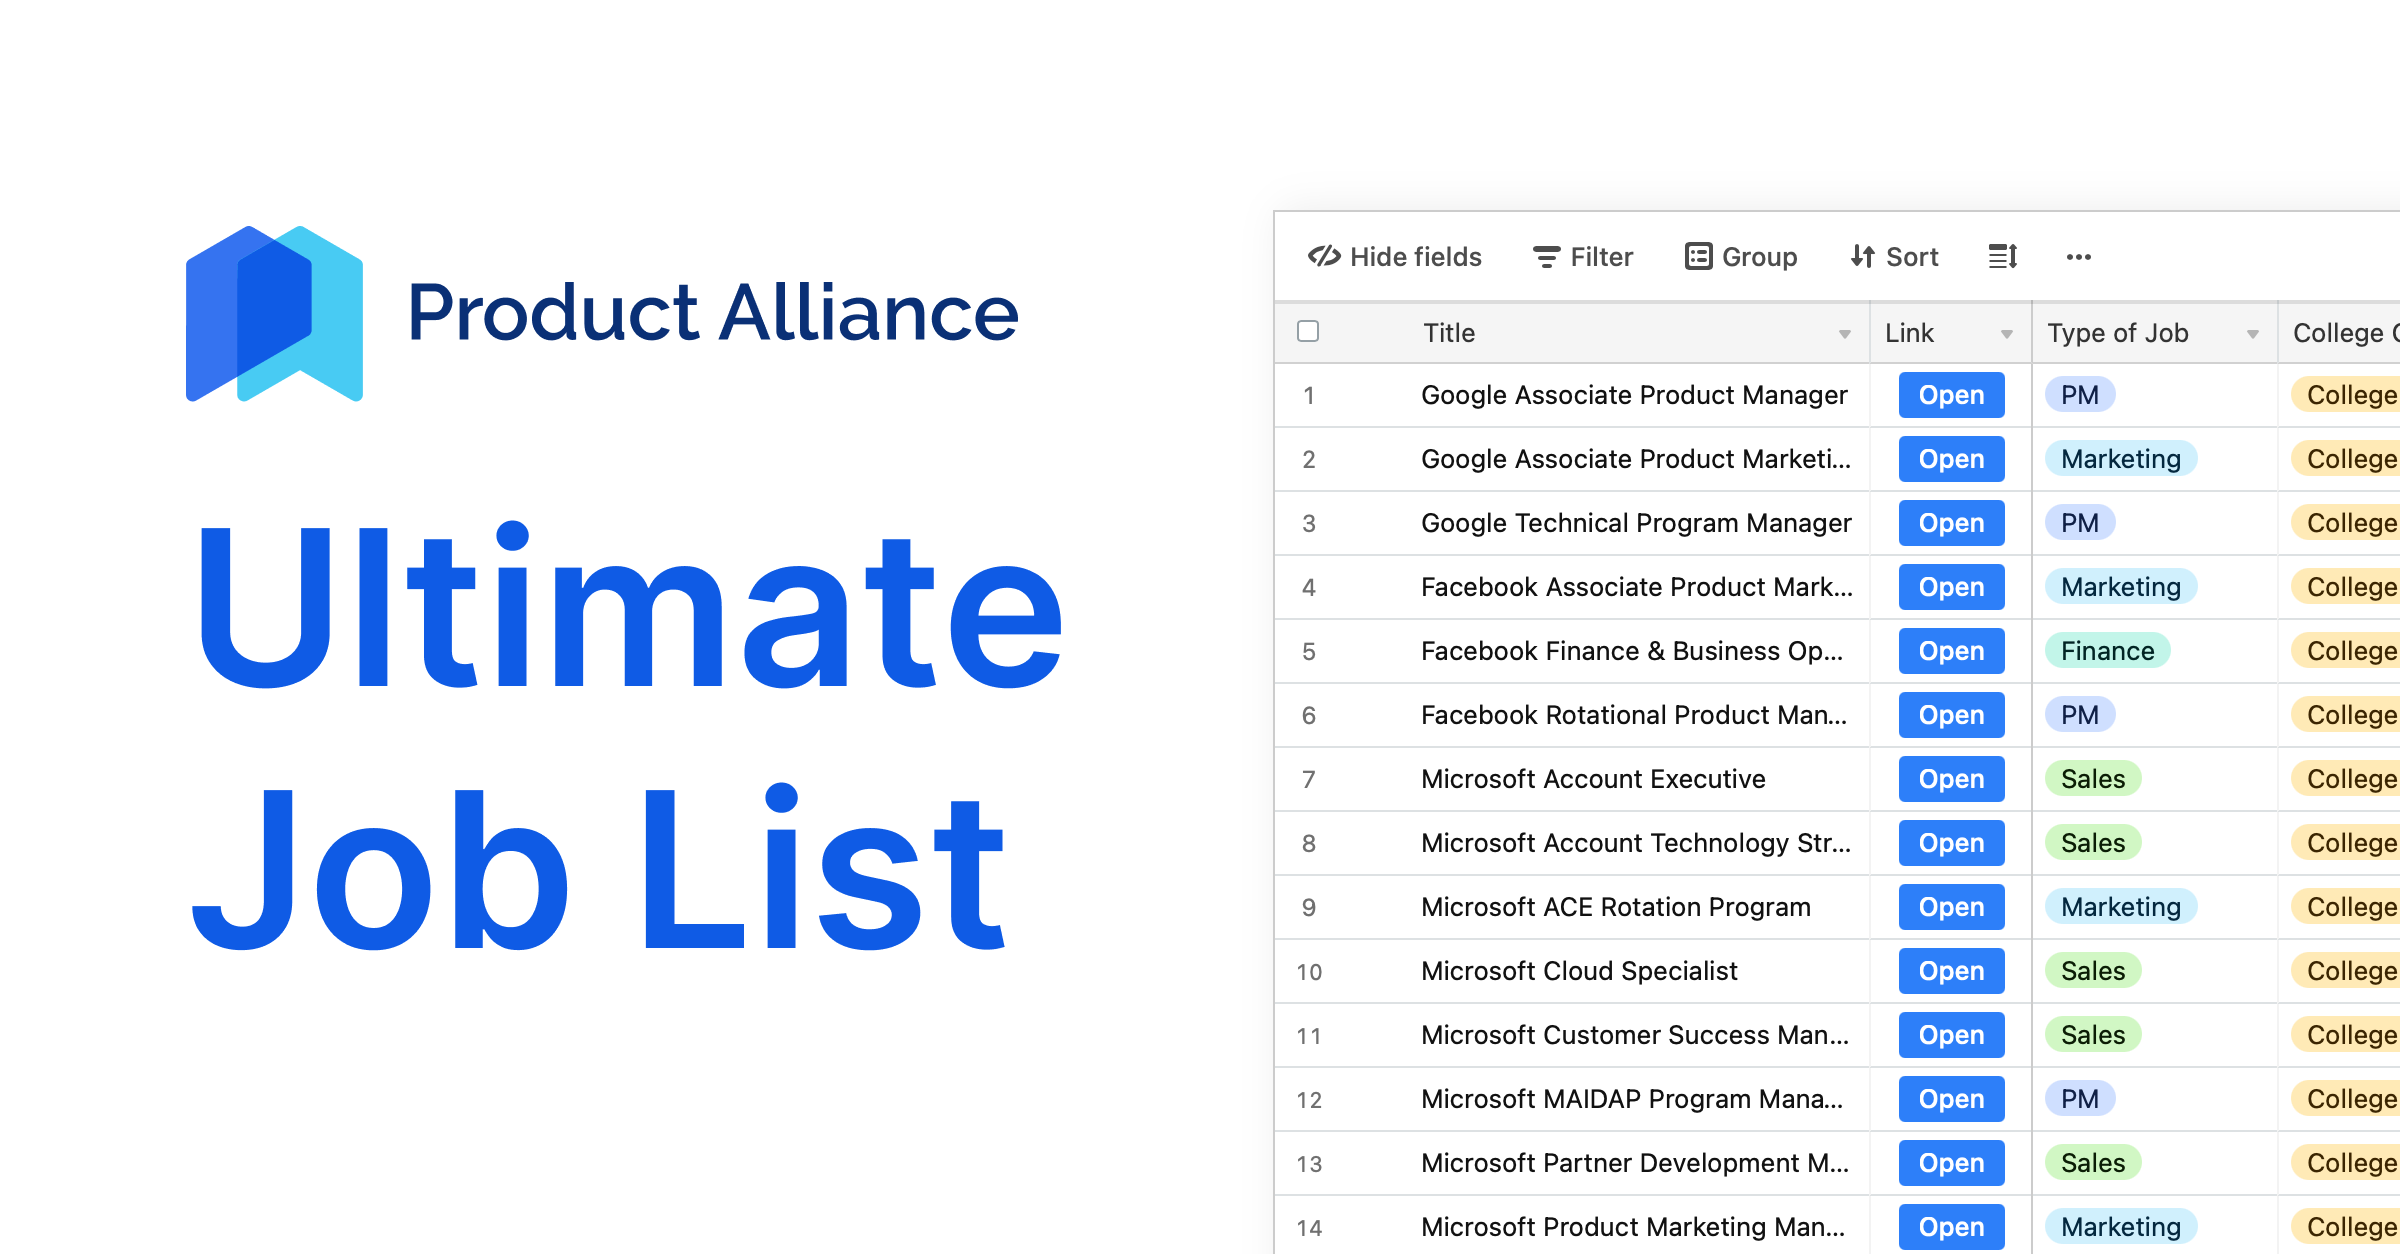Open the Google Associate Product Manager listing
Image resolution: width=2400 pixels, height=1254 pixels.
coord(1950,394)
